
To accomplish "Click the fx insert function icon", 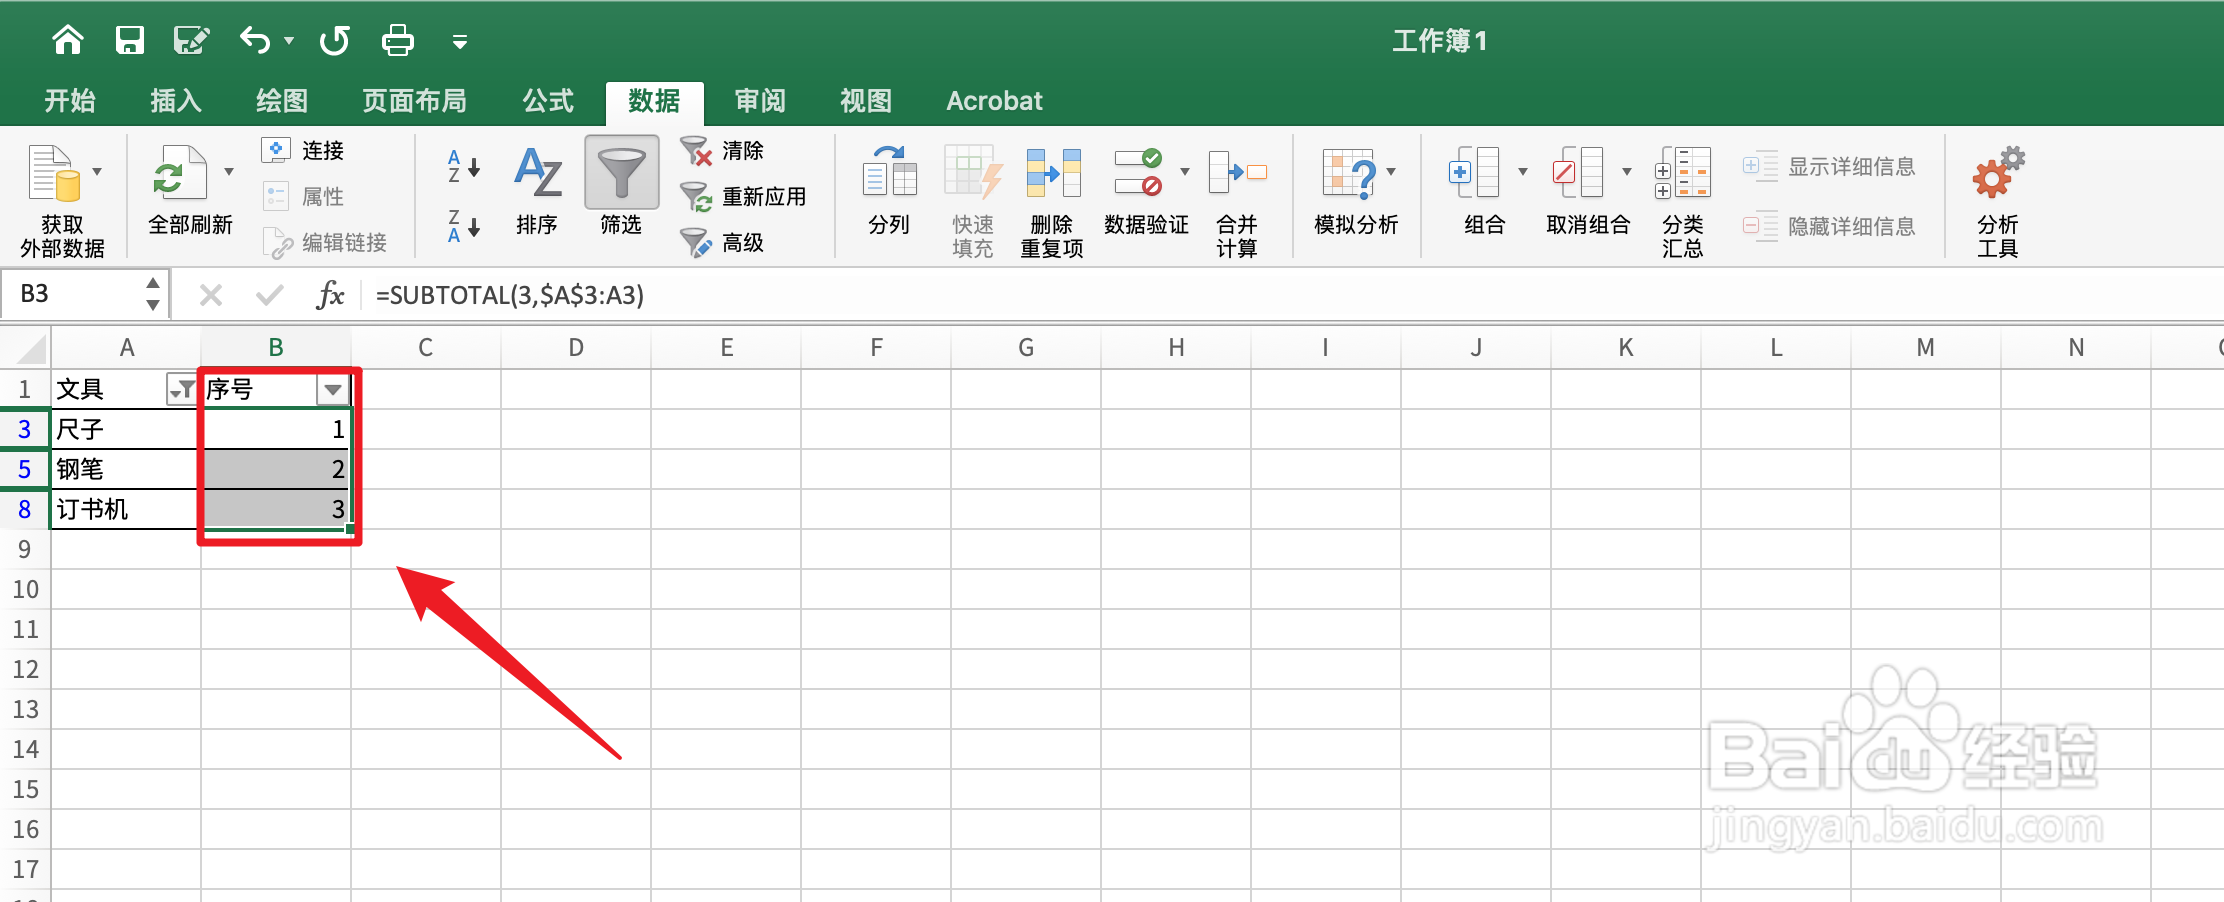I will [x=330, y=295].
